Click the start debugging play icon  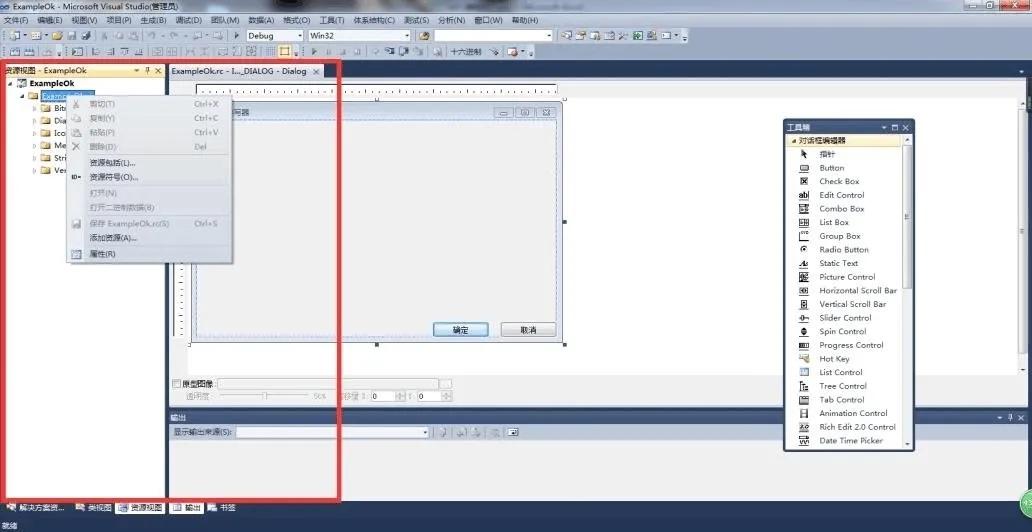[x=236, y=36]
